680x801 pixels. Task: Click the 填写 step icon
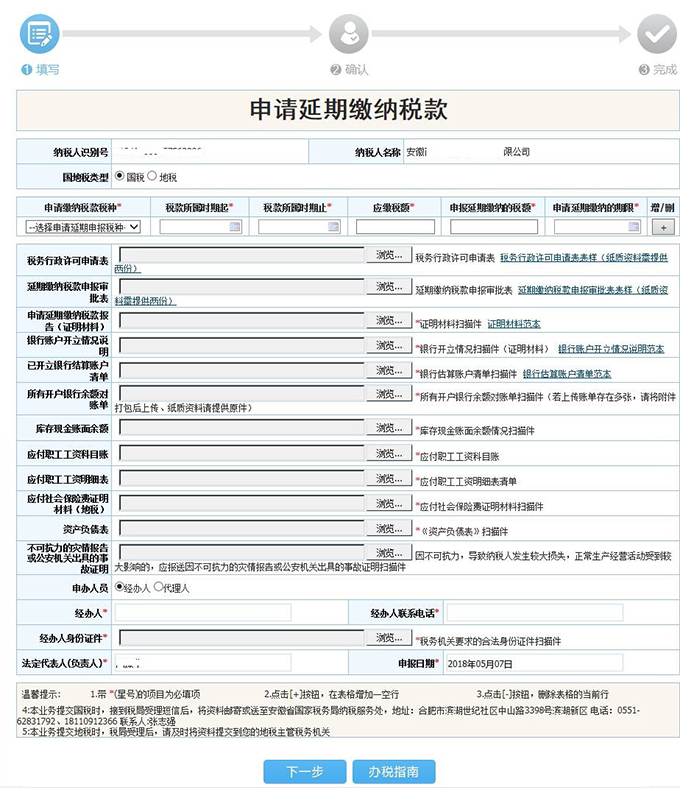pos(40,34)
